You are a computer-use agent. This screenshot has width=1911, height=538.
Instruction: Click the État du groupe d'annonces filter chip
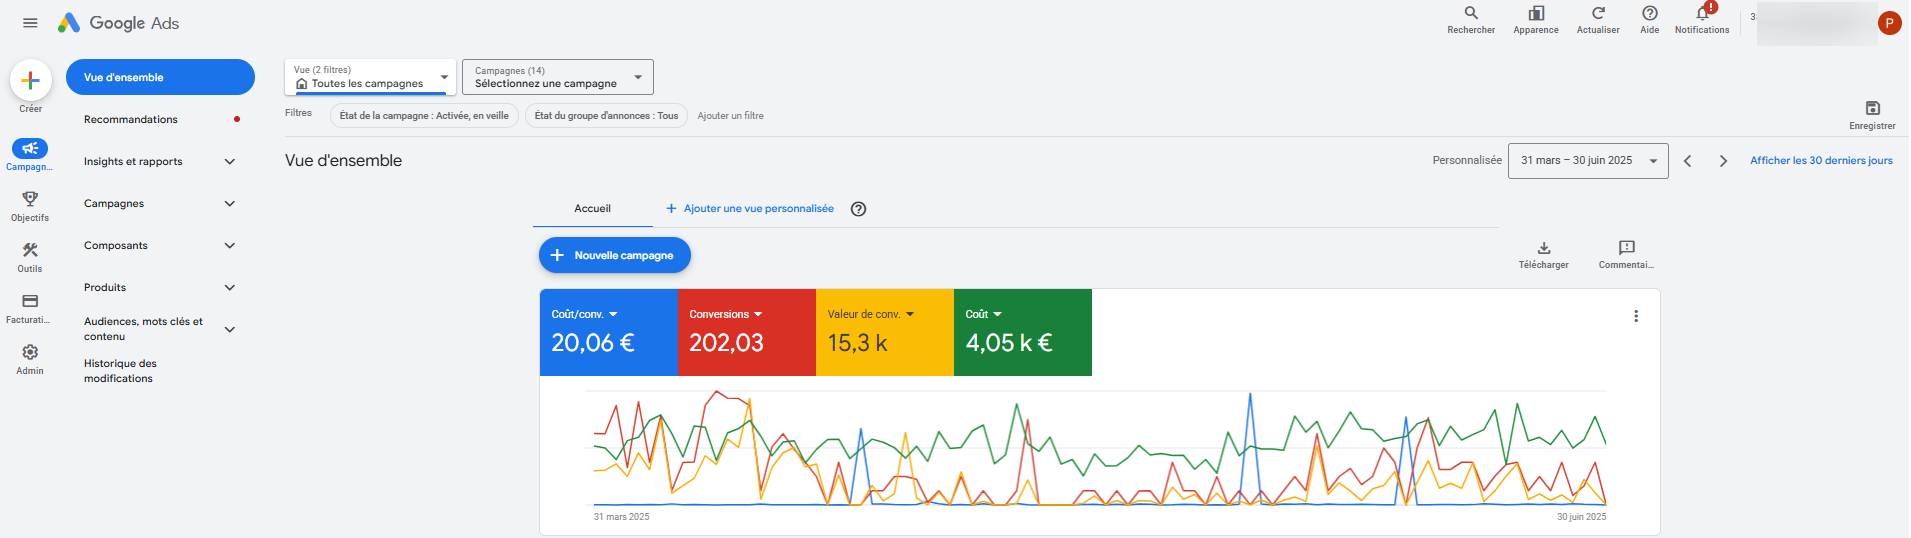(x=606, y=116)
